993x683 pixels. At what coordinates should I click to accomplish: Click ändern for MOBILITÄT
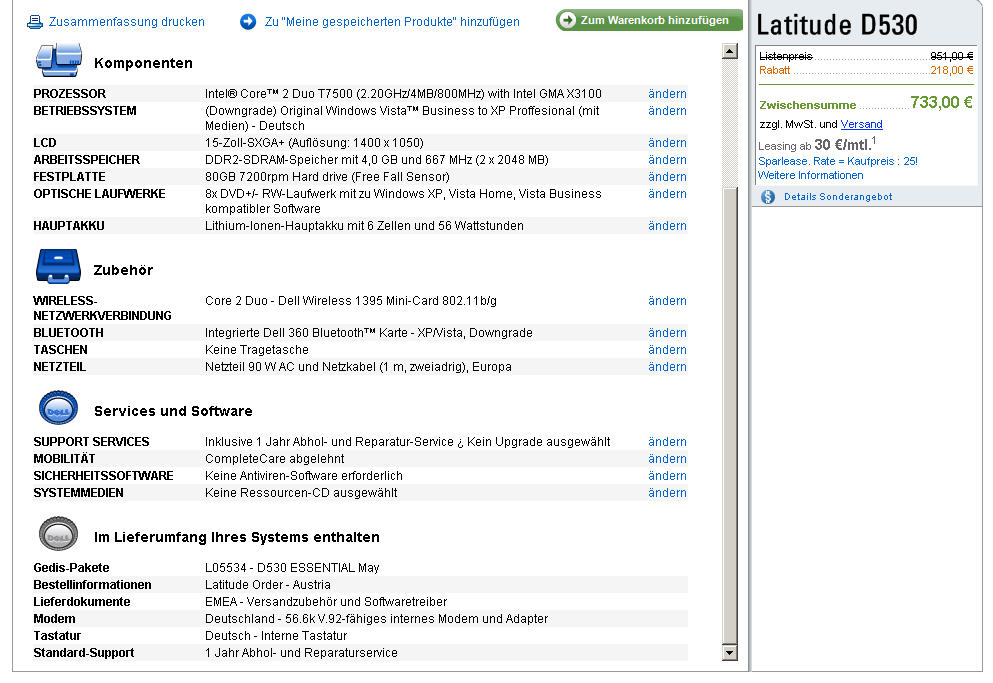pos(667,459)
